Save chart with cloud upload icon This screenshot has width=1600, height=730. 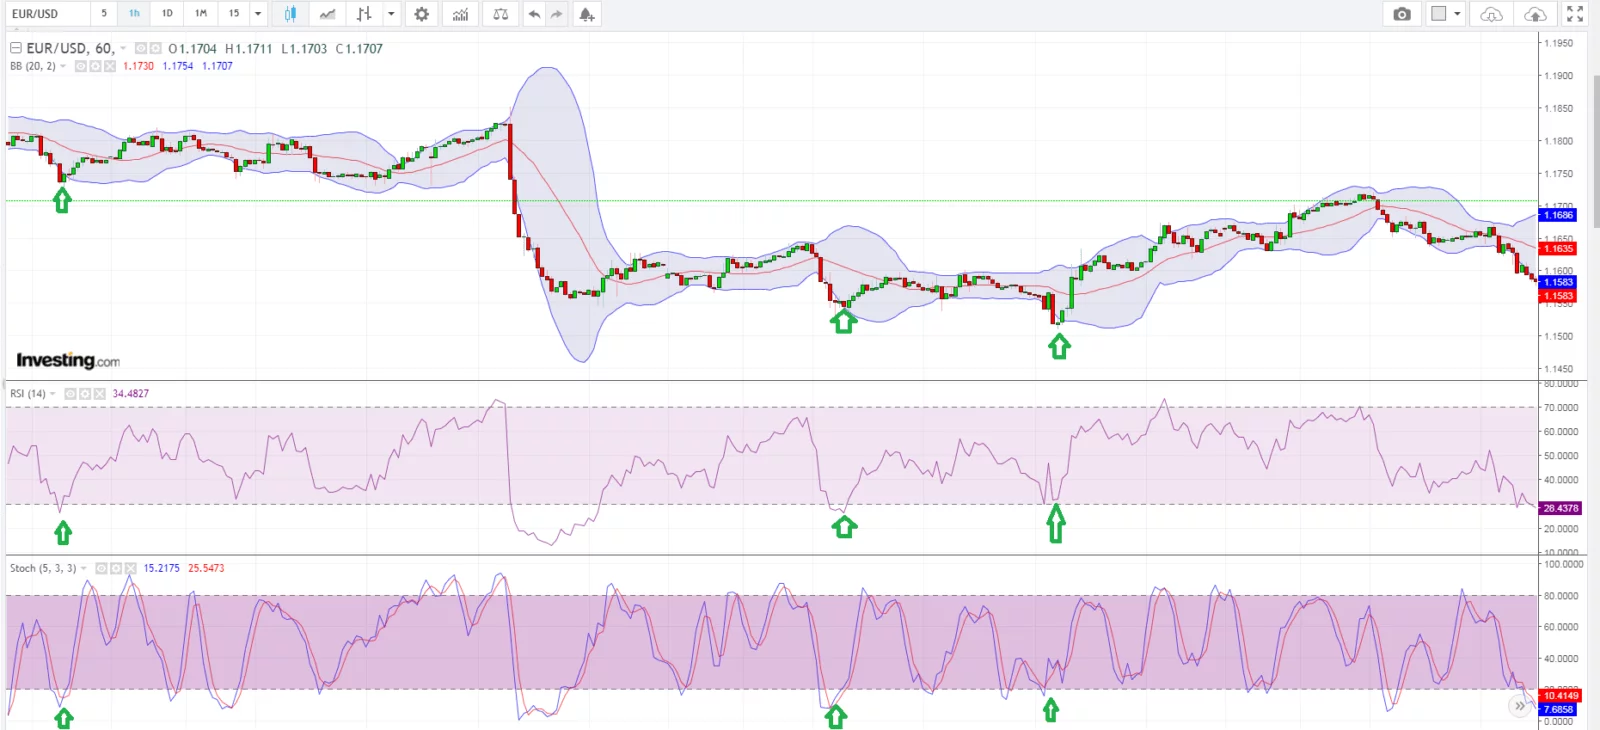[1535, 14]
